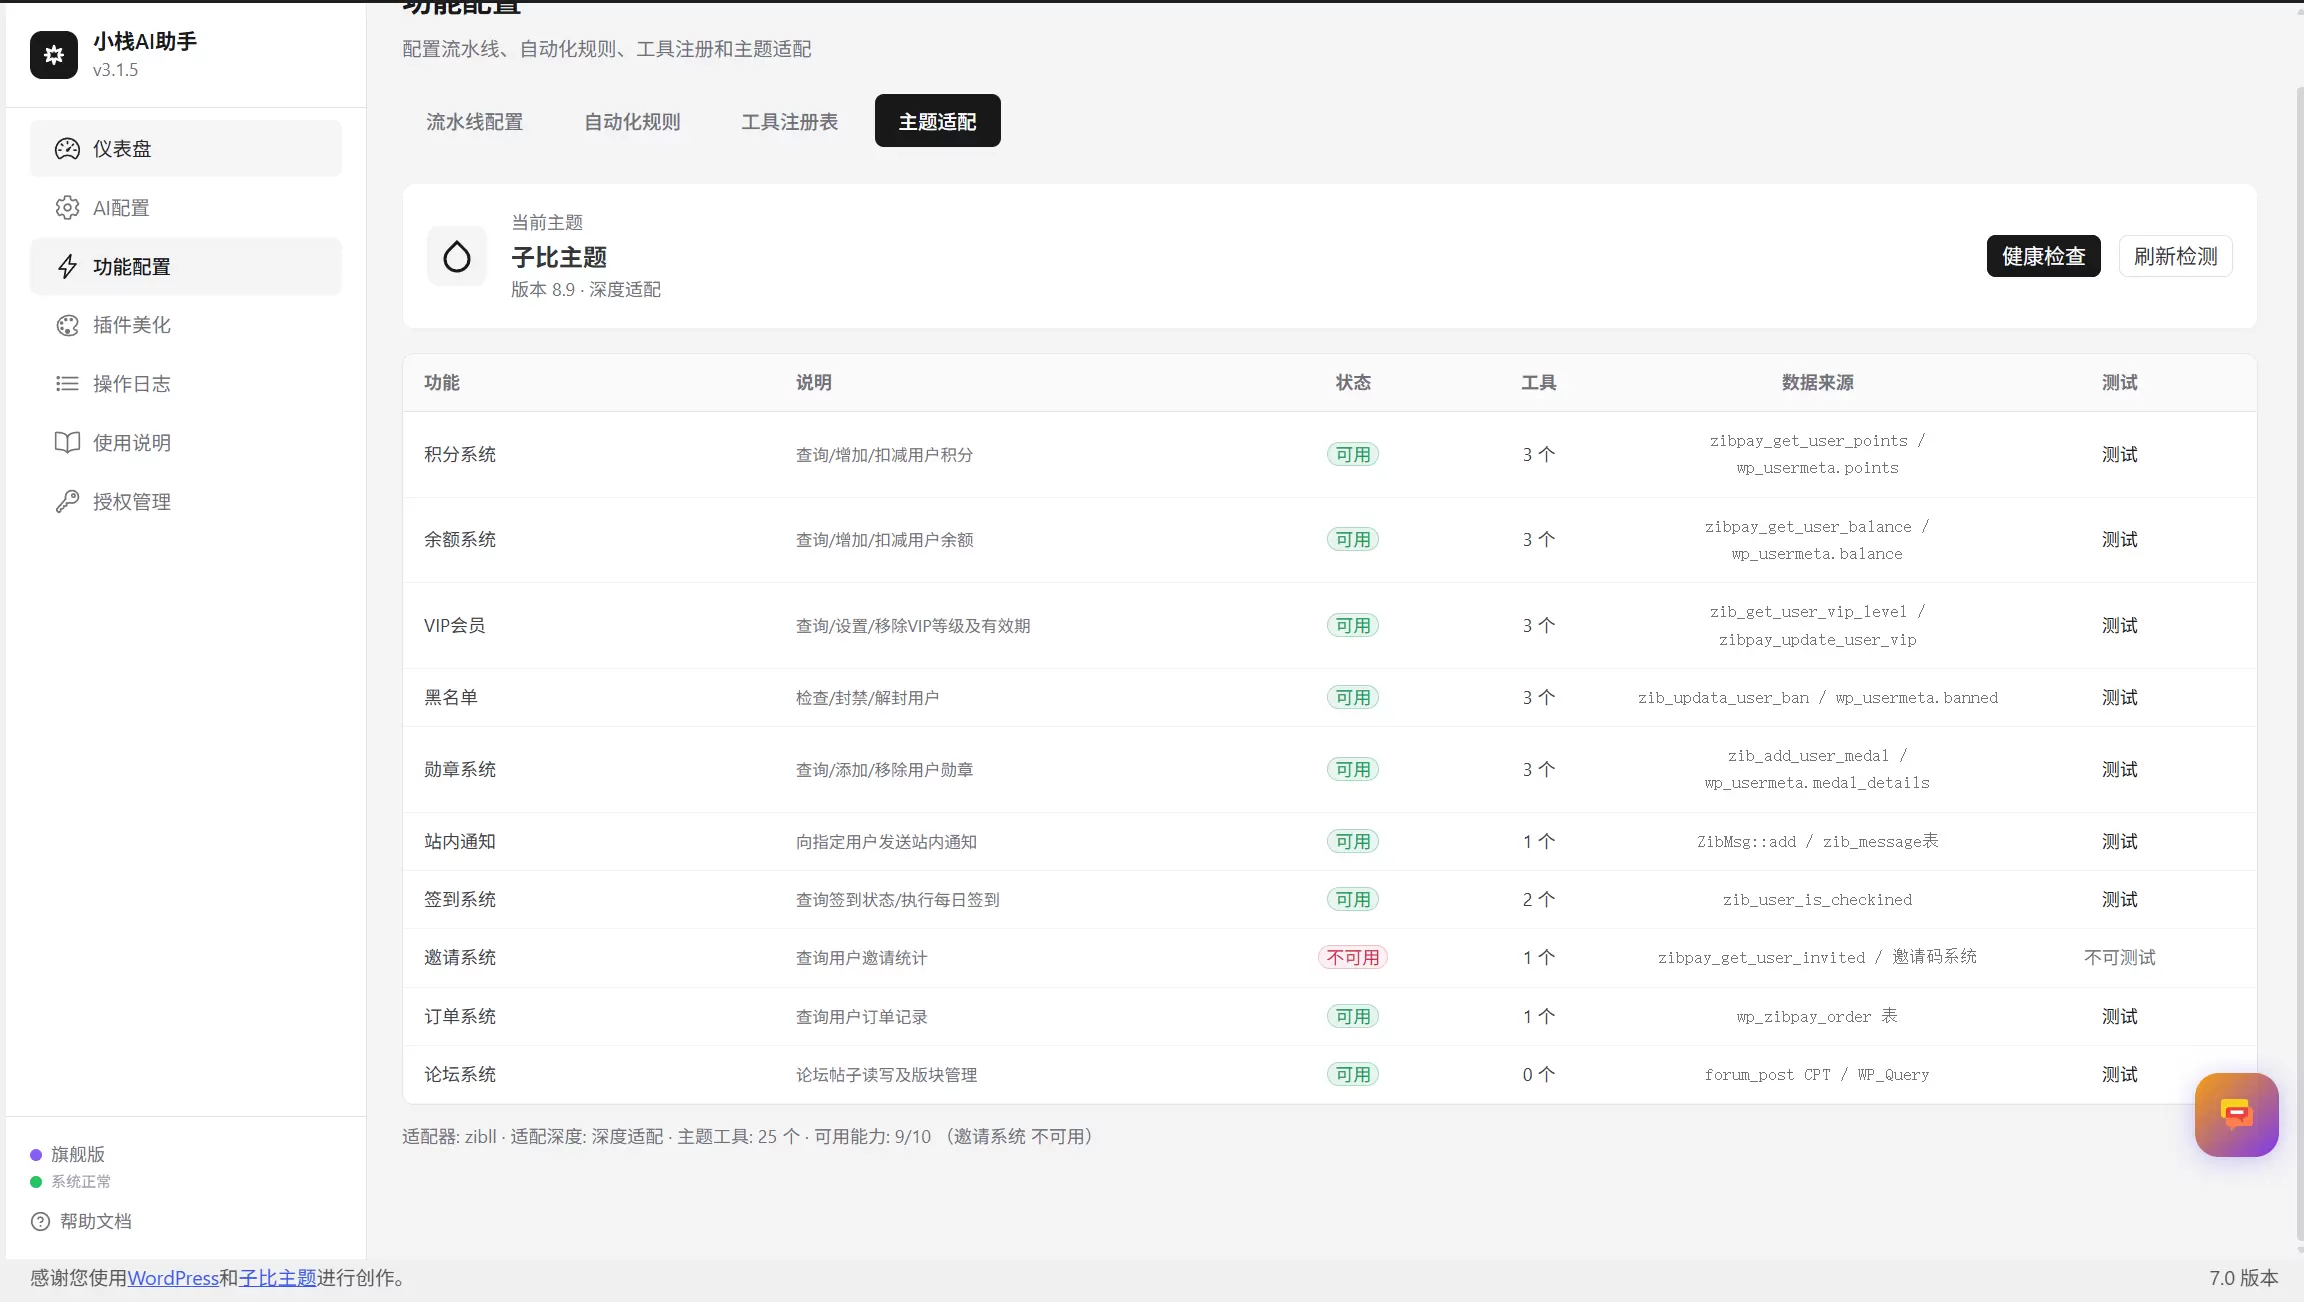Open the 插件美化 palette icon
Viewport: 2304px width, 1302px height.
tap(67, 325)
